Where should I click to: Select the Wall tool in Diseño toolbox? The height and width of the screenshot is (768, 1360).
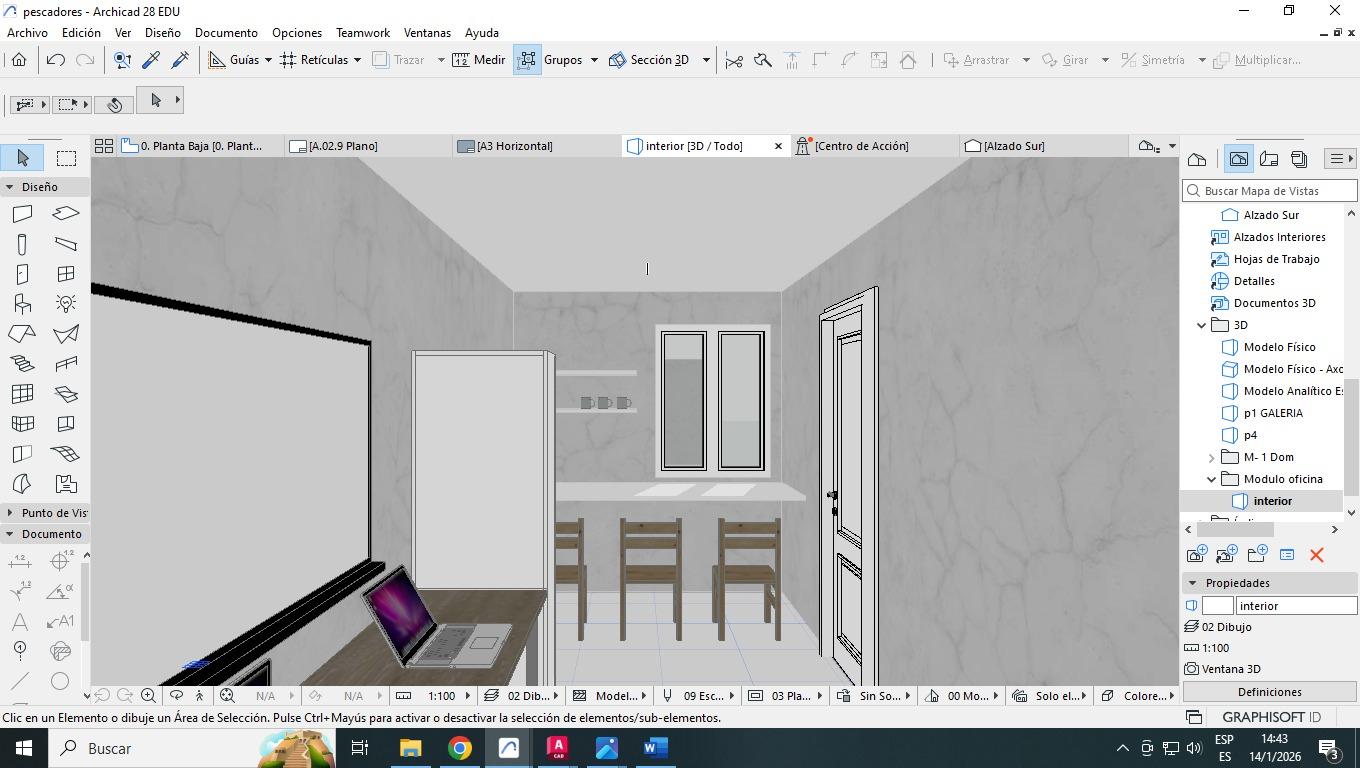pyautogui.click(x=22, y=214)
